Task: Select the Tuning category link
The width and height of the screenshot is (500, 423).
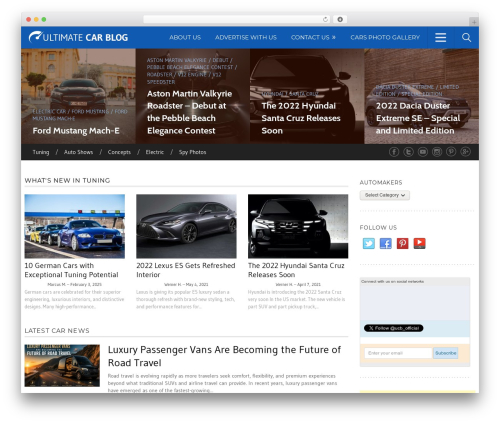Action: click(41, 152)
